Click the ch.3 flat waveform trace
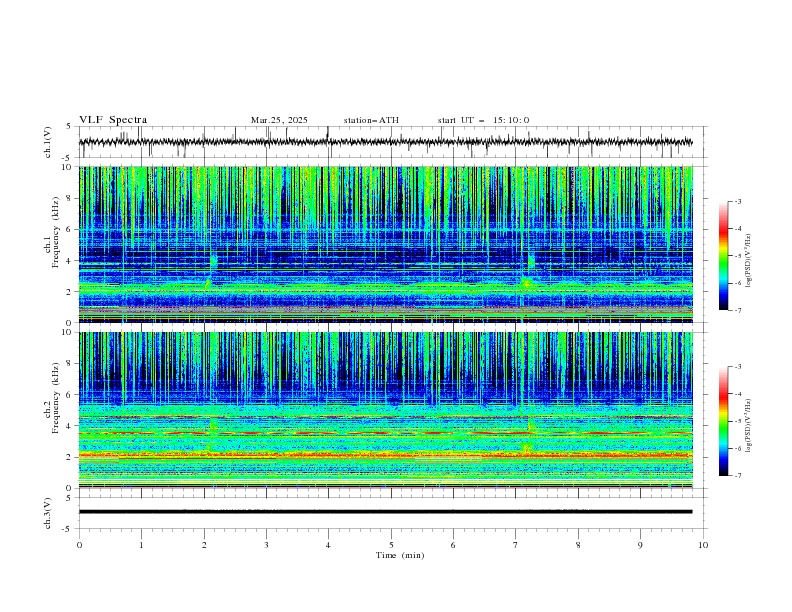792x612 pixels. click(385, 512)
